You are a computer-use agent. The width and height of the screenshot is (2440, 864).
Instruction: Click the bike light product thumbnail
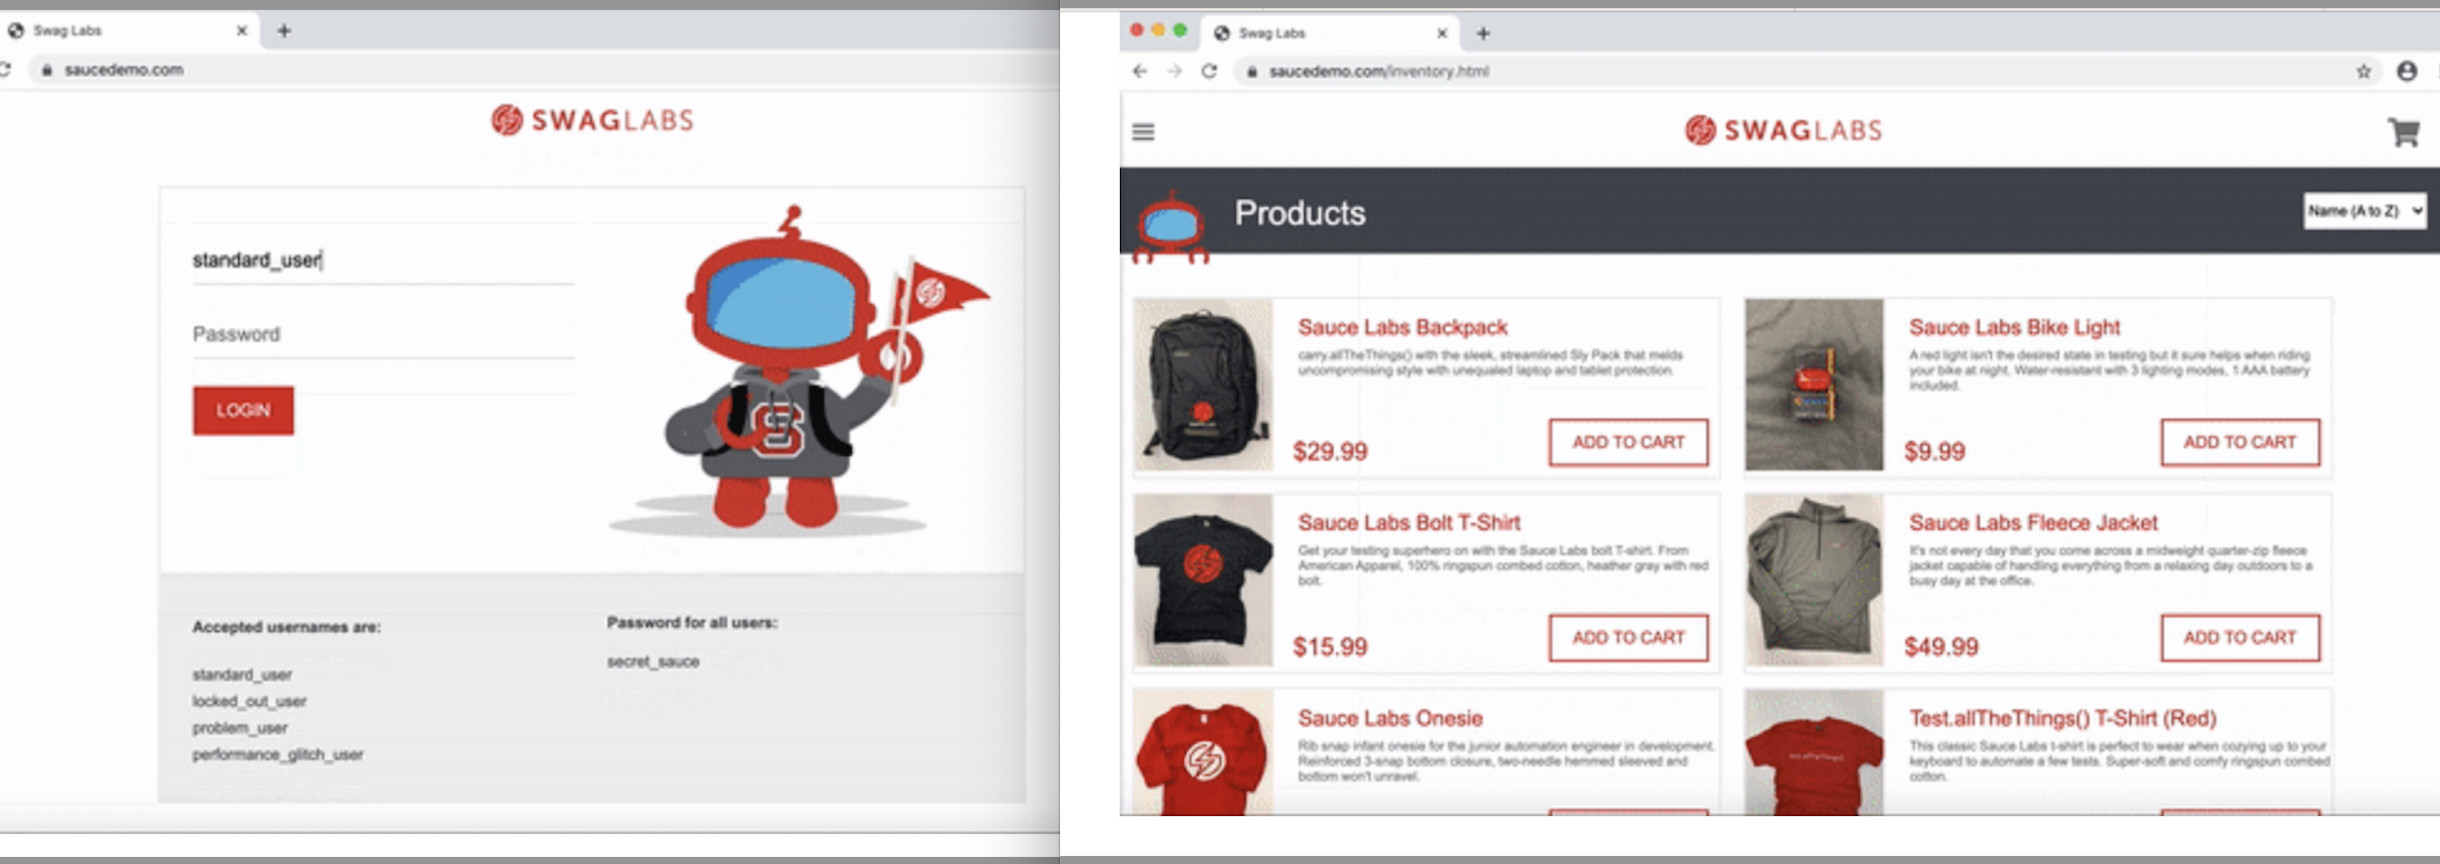click(1814, 385)
